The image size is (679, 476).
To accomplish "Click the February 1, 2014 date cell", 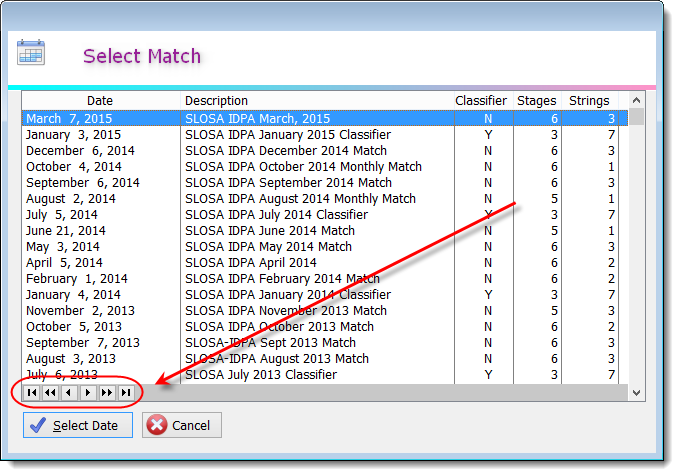I will tap(77, 279).
